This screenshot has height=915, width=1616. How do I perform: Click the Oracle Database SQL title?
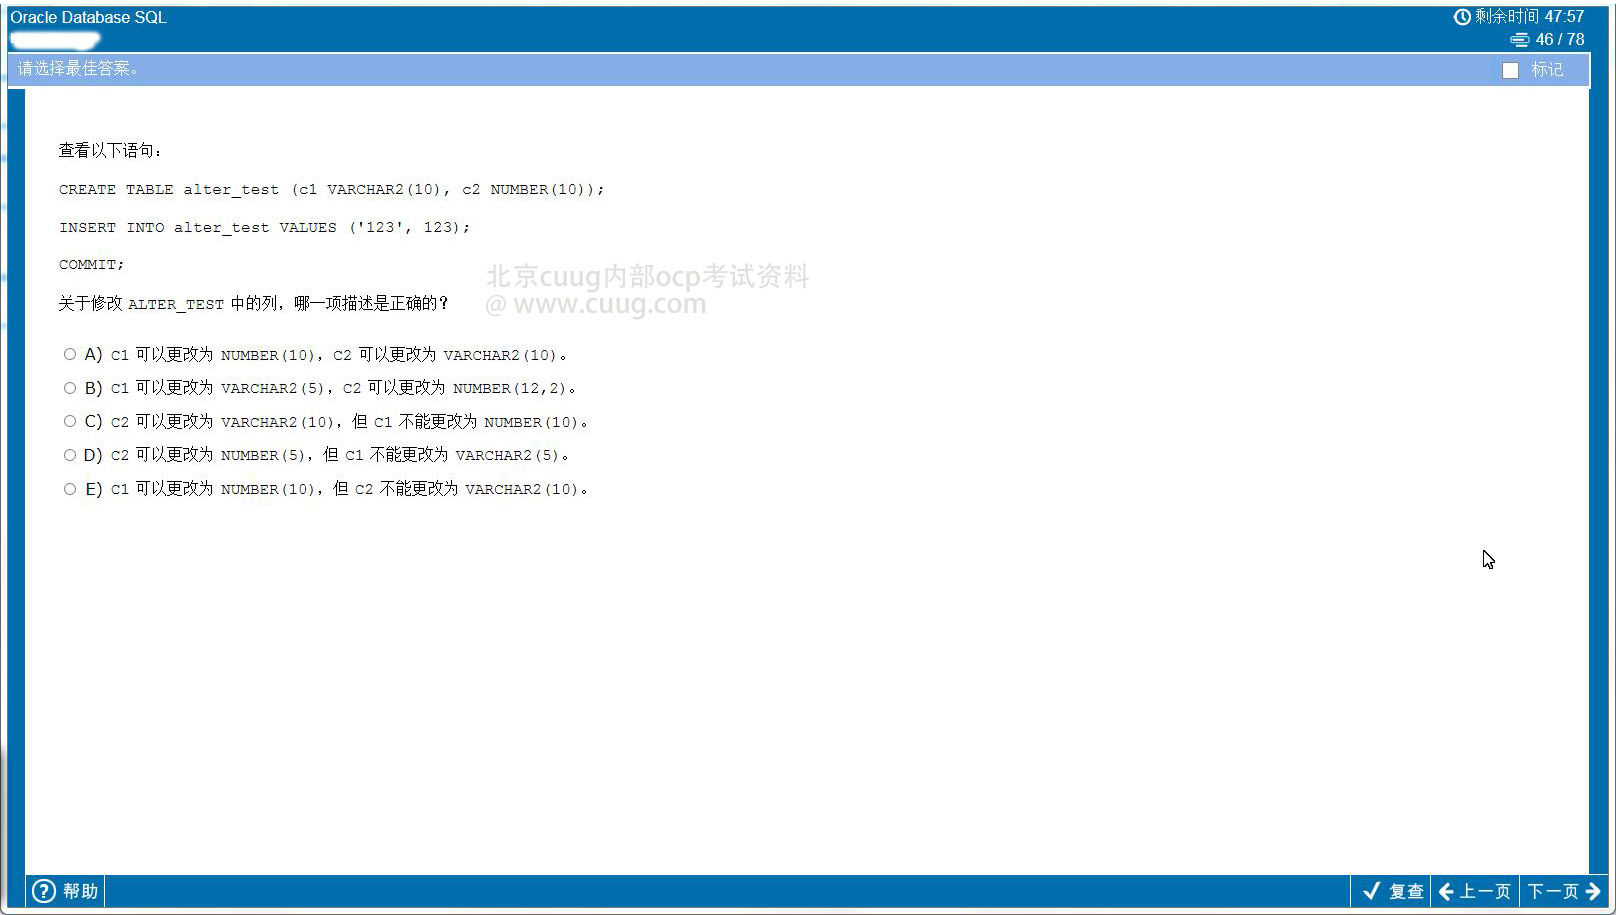[x=89, y=17]
